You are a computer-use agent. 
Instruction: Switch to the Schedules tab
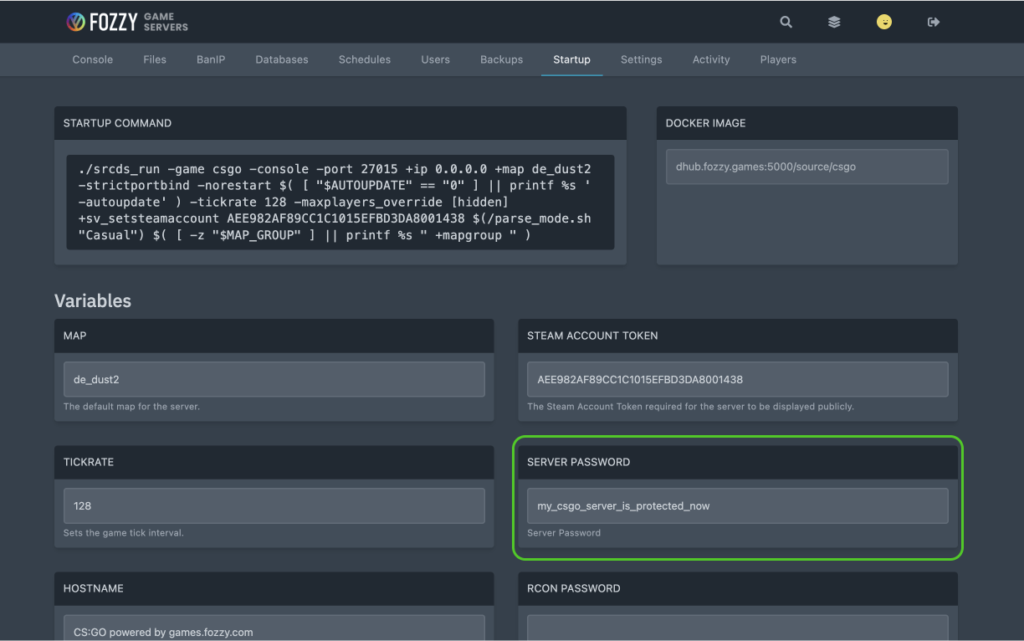pos(364,59)
